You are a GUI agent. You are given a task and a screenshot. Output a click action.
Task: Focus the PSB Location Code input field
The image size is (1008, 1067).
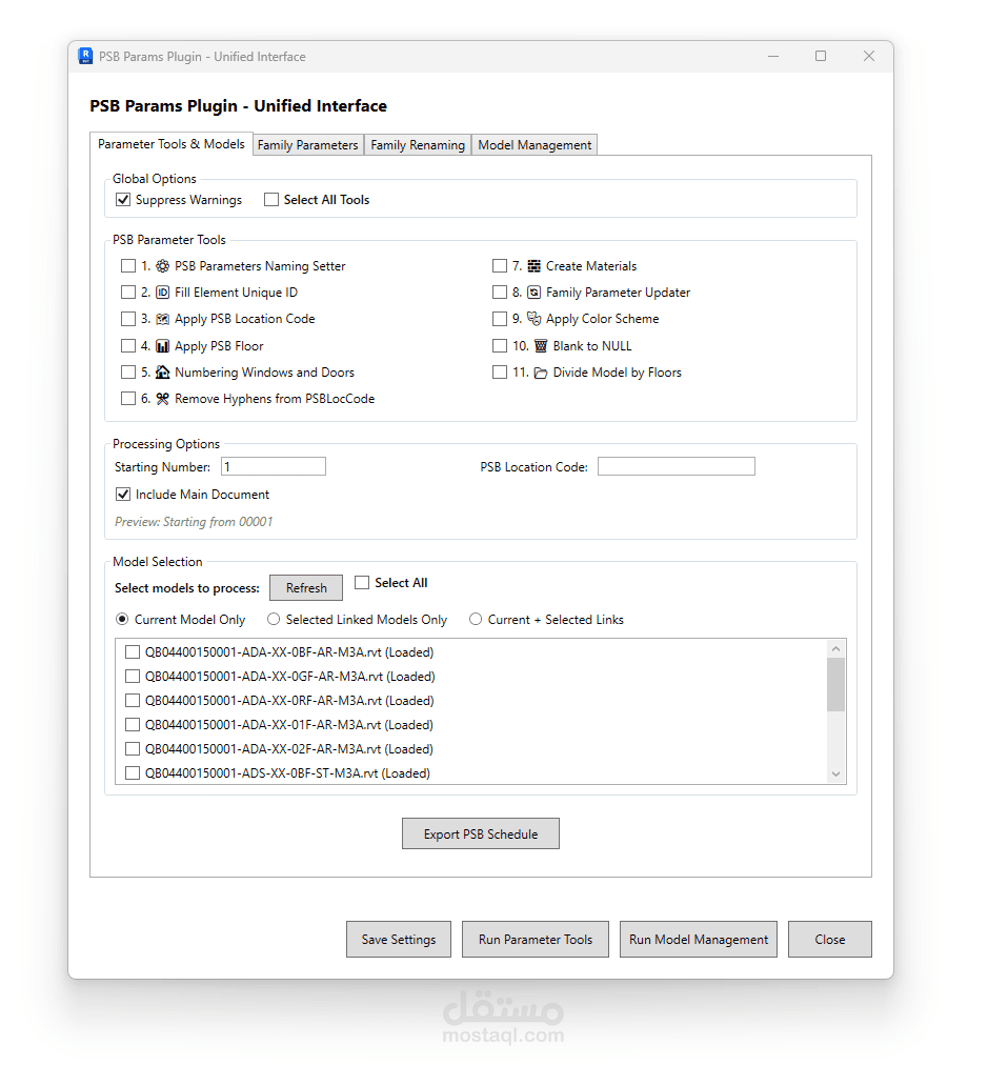(x=676, y=467)
